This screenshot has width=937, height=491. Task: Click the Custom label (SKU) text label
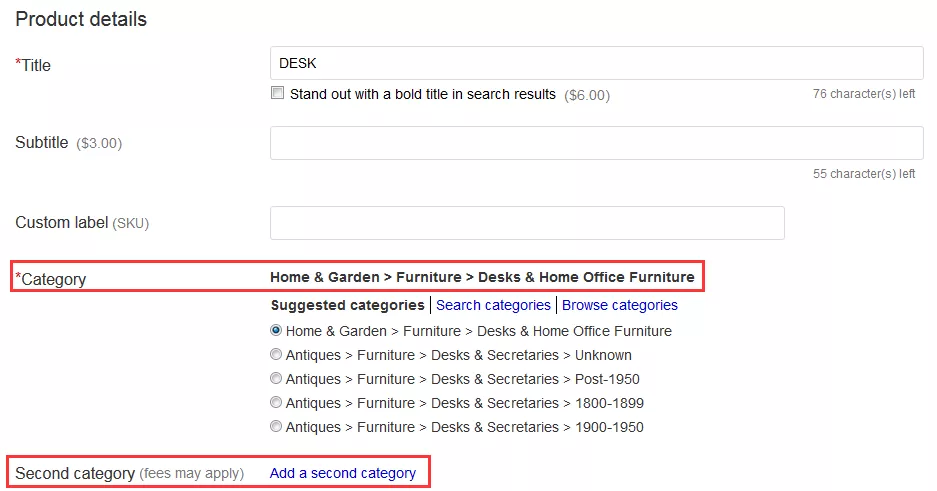tap(81, 223)
